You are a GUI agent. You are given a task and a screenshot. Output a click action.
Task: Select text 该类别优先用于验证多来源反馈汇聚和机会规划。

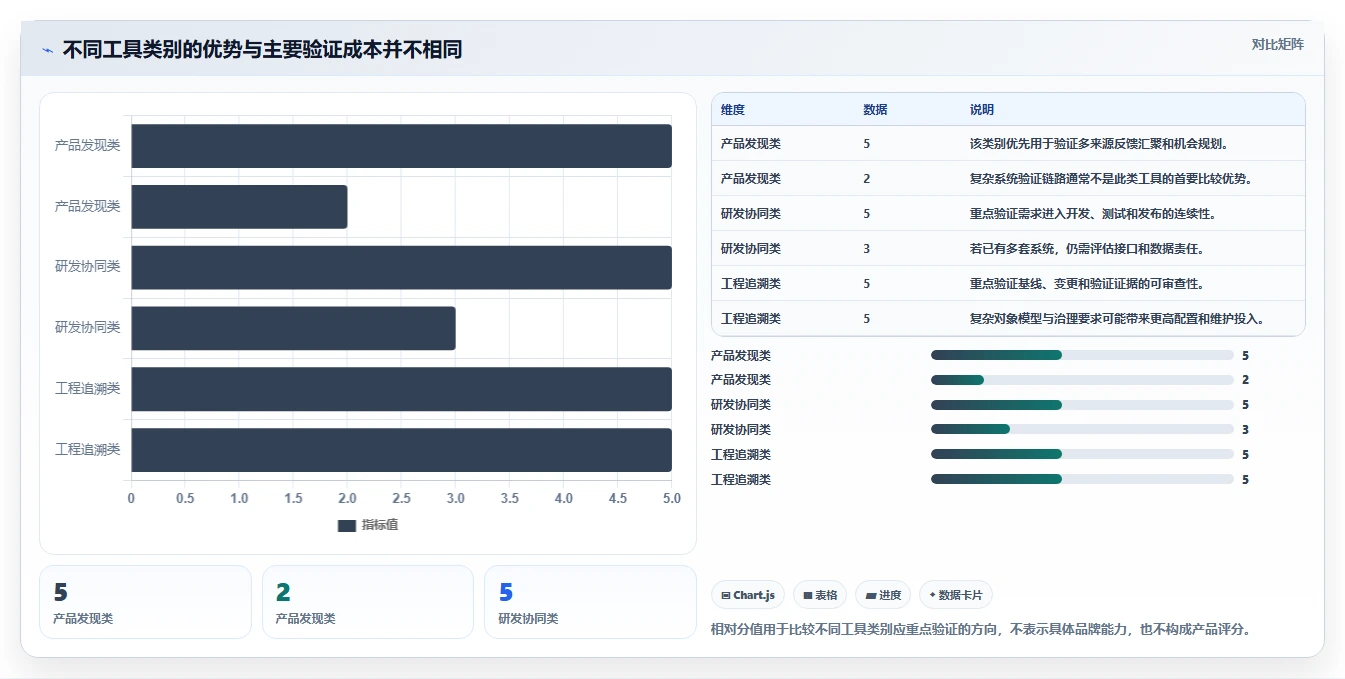[x=1099, y=144]
